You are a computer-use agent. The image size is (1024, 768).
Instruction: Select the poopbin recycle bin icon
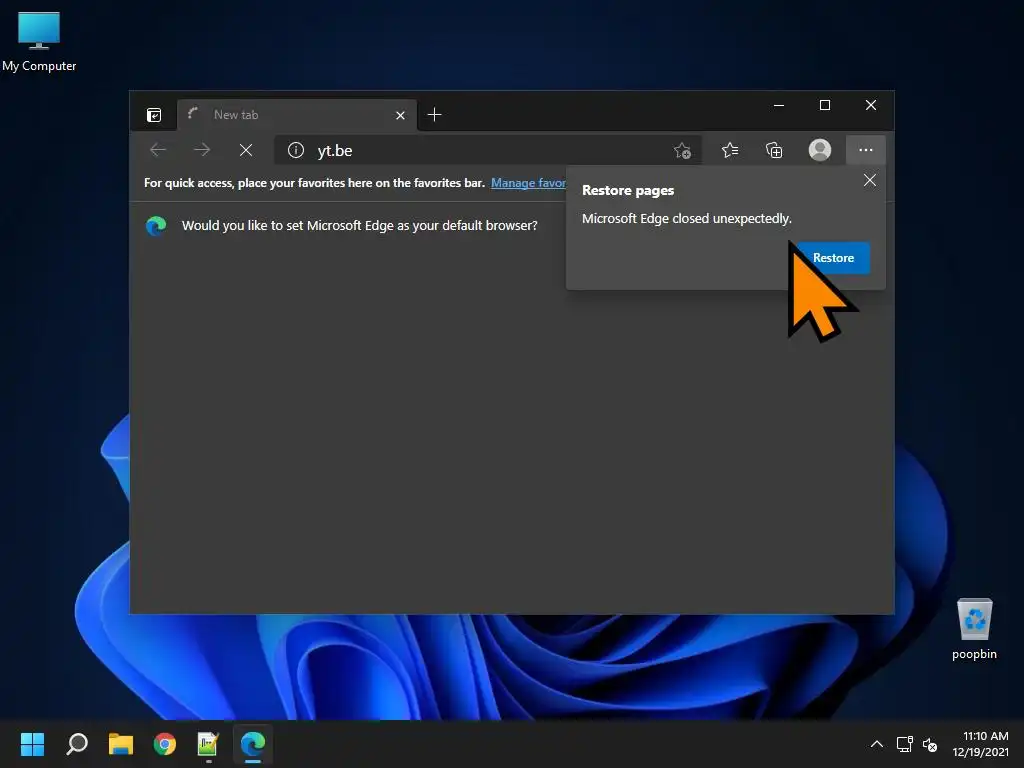974,629
